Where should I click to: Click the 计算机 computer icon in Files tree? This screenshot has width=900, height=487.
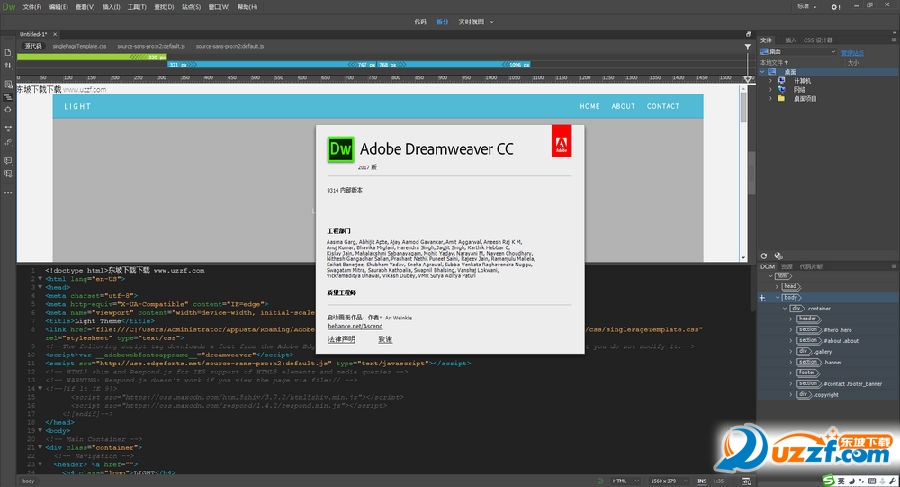[x=781, y=81]
